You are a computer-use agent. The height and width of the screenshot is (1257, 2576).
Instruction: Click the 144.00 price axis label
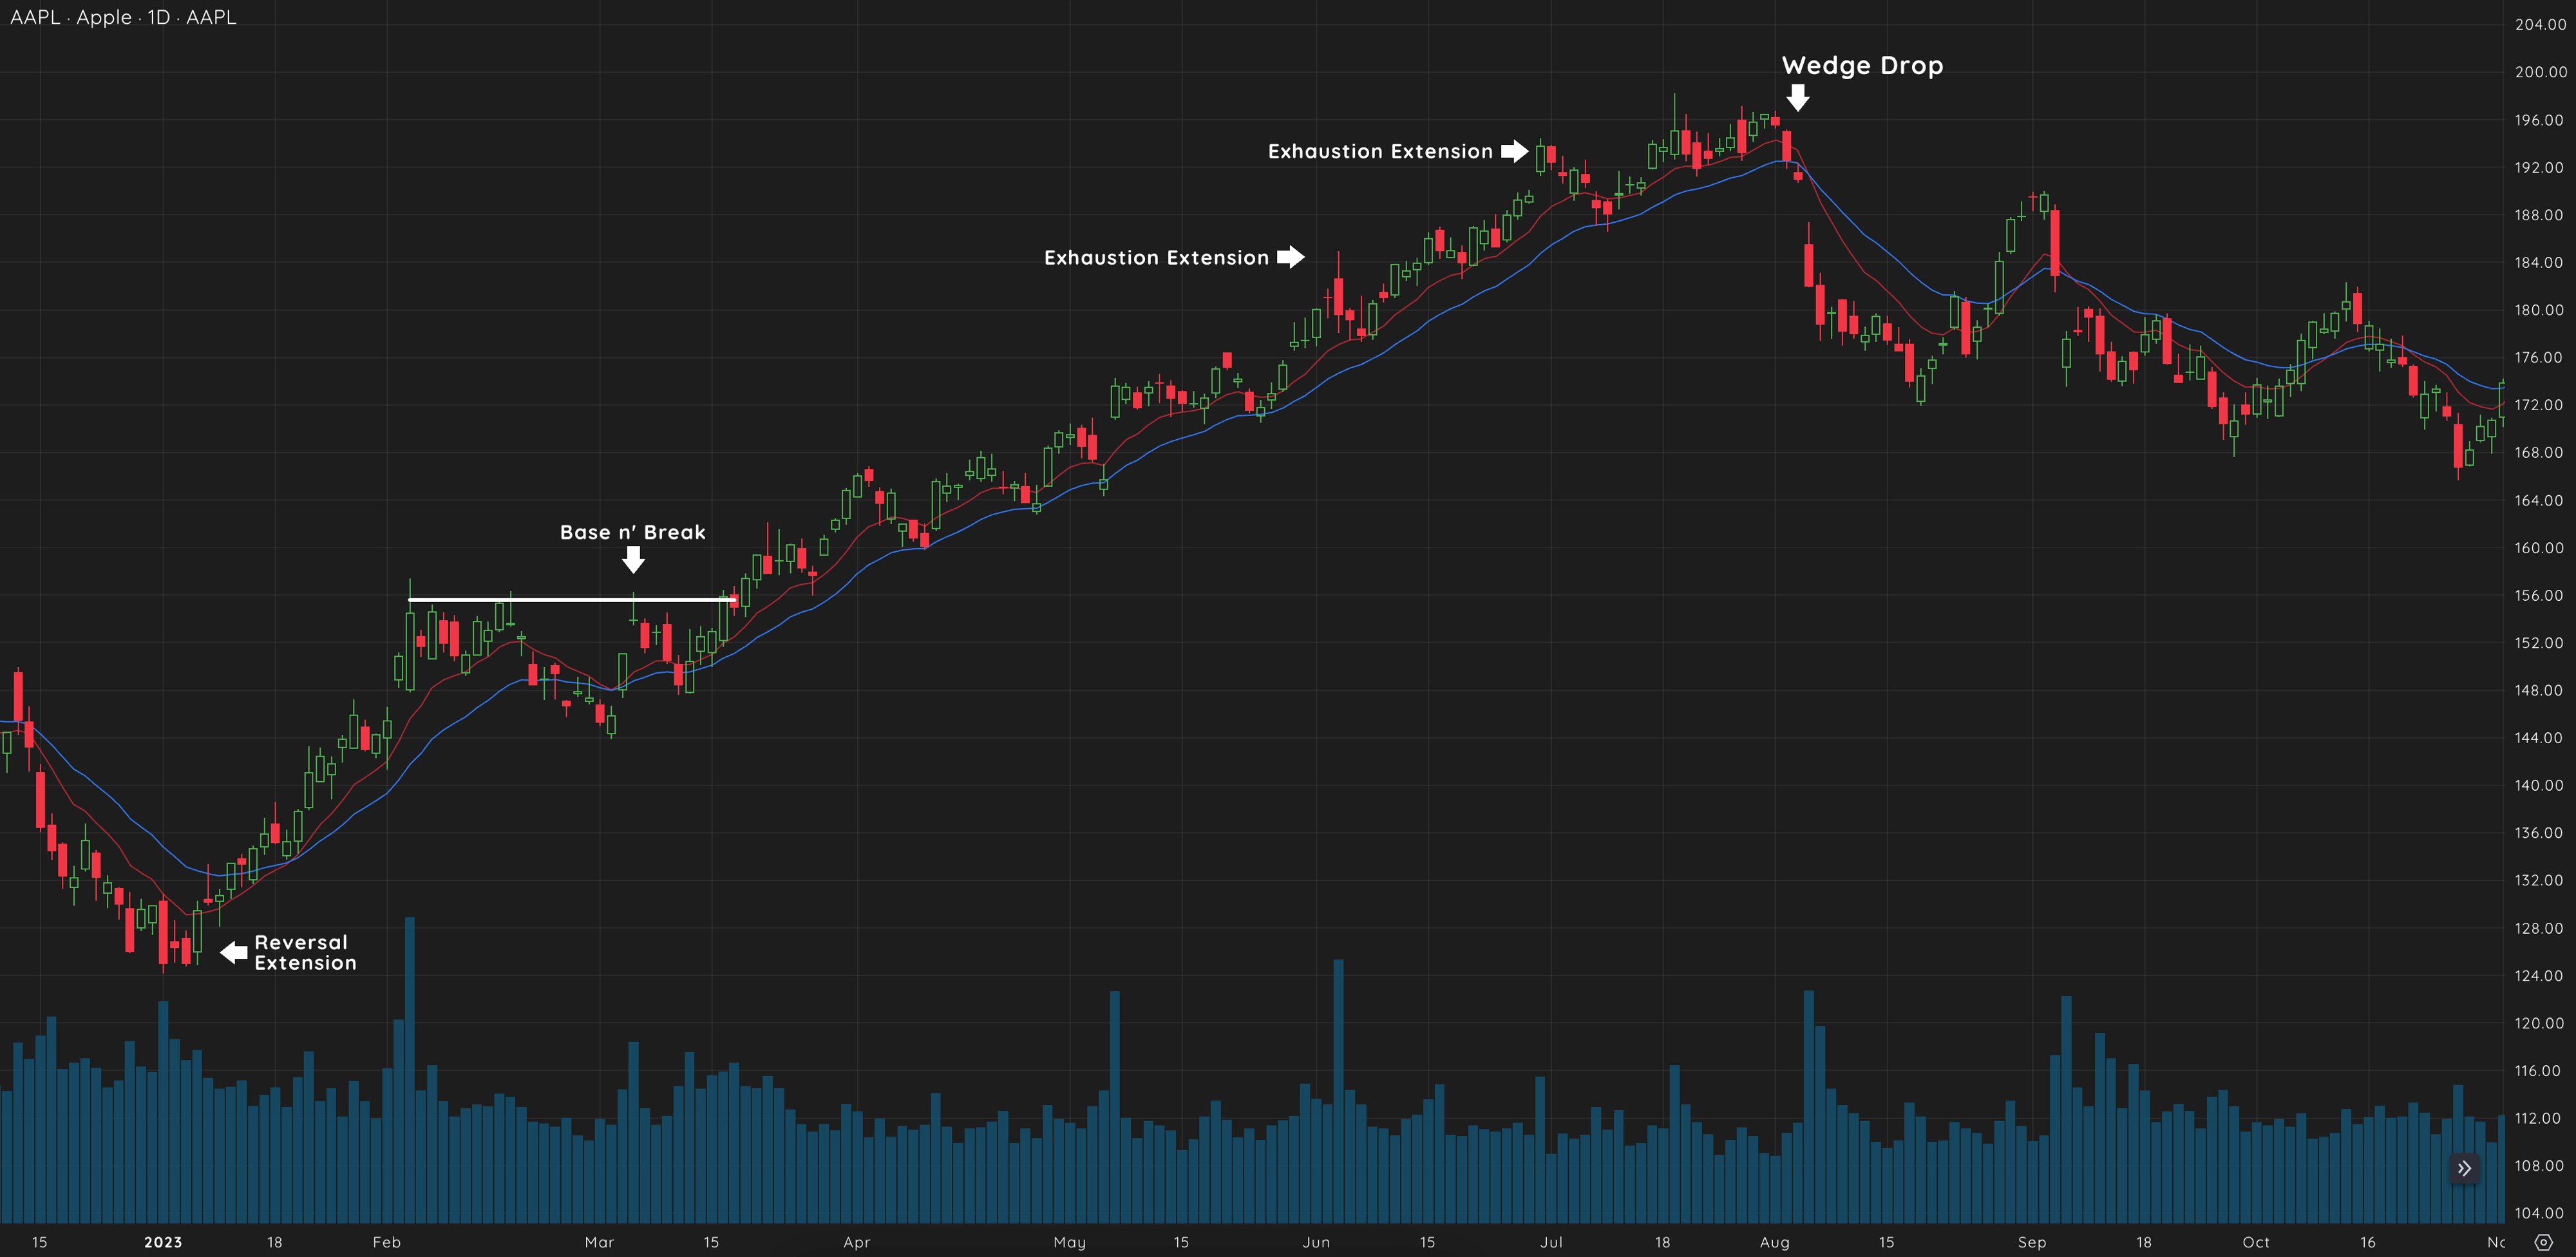2540,738
